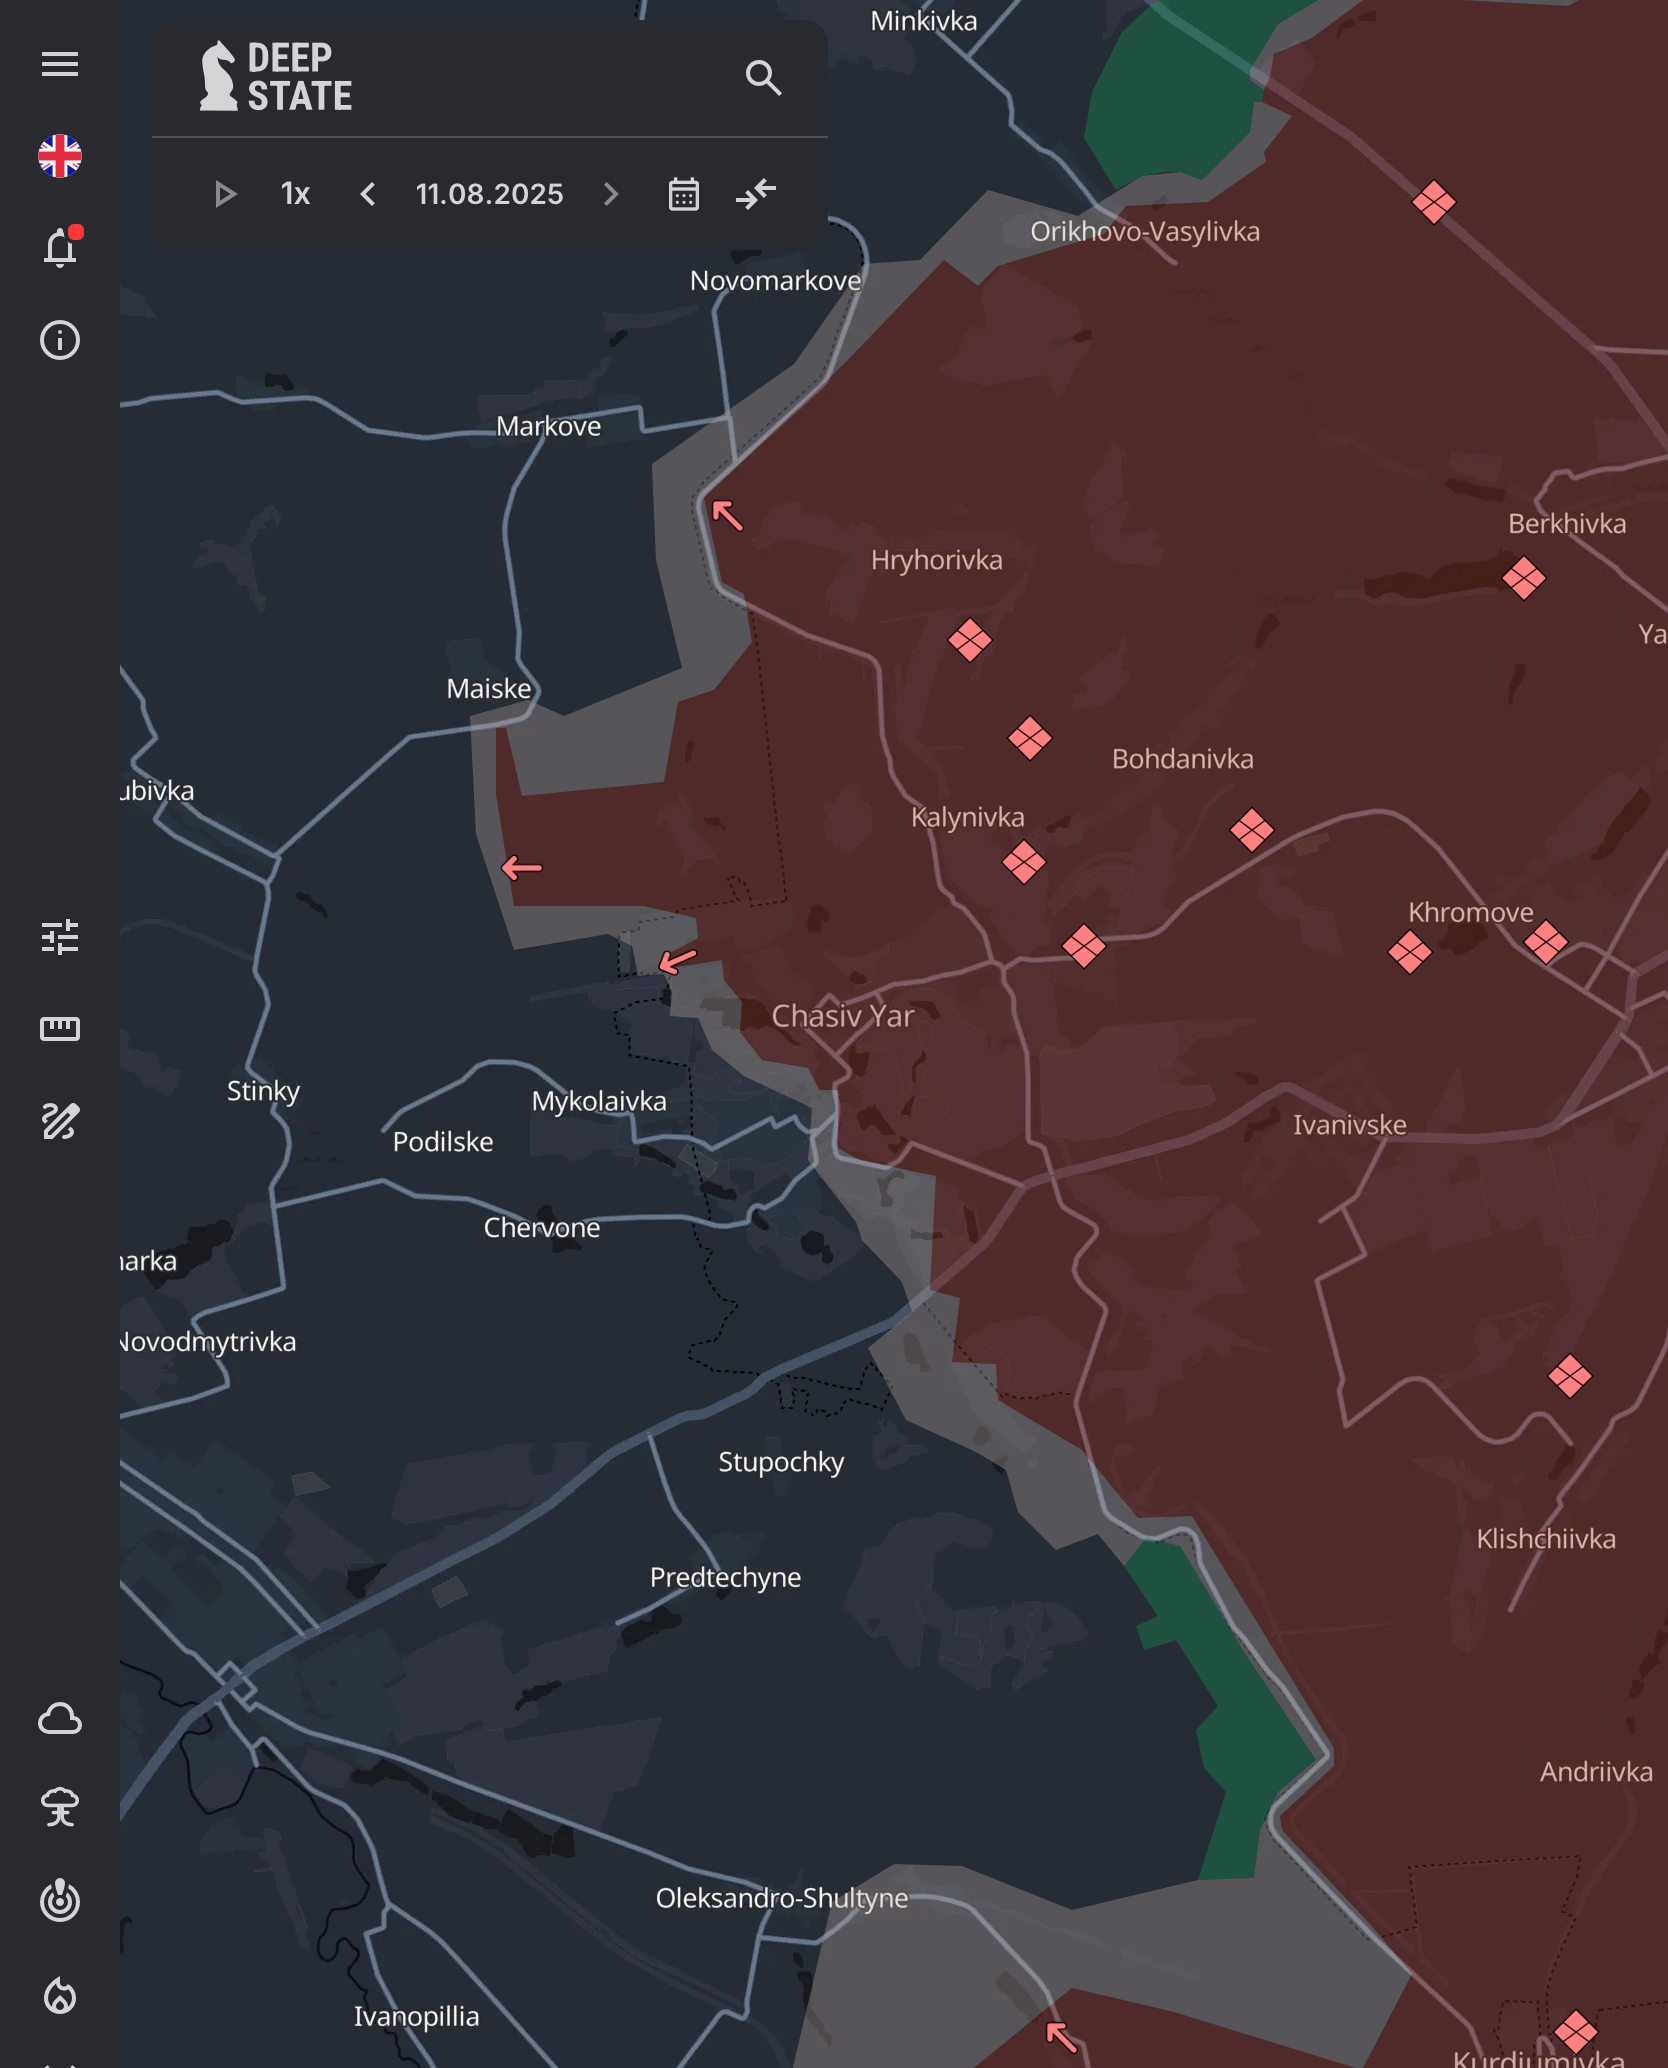The width and height of the screenshot is (1668, 2068).
Task: Open the nuclear explosion tool icon
Action: (60, 1807)
